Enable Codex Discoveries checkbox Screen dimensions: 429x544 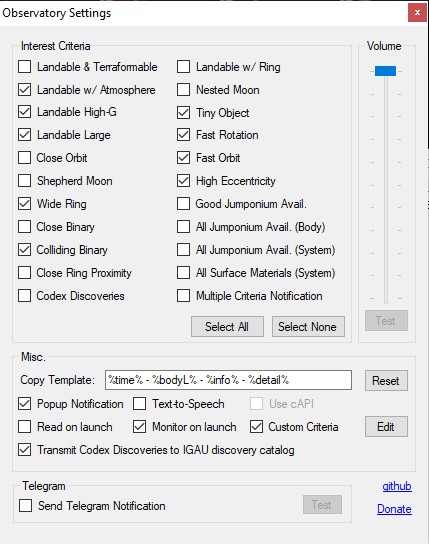(x=25, y=296)
